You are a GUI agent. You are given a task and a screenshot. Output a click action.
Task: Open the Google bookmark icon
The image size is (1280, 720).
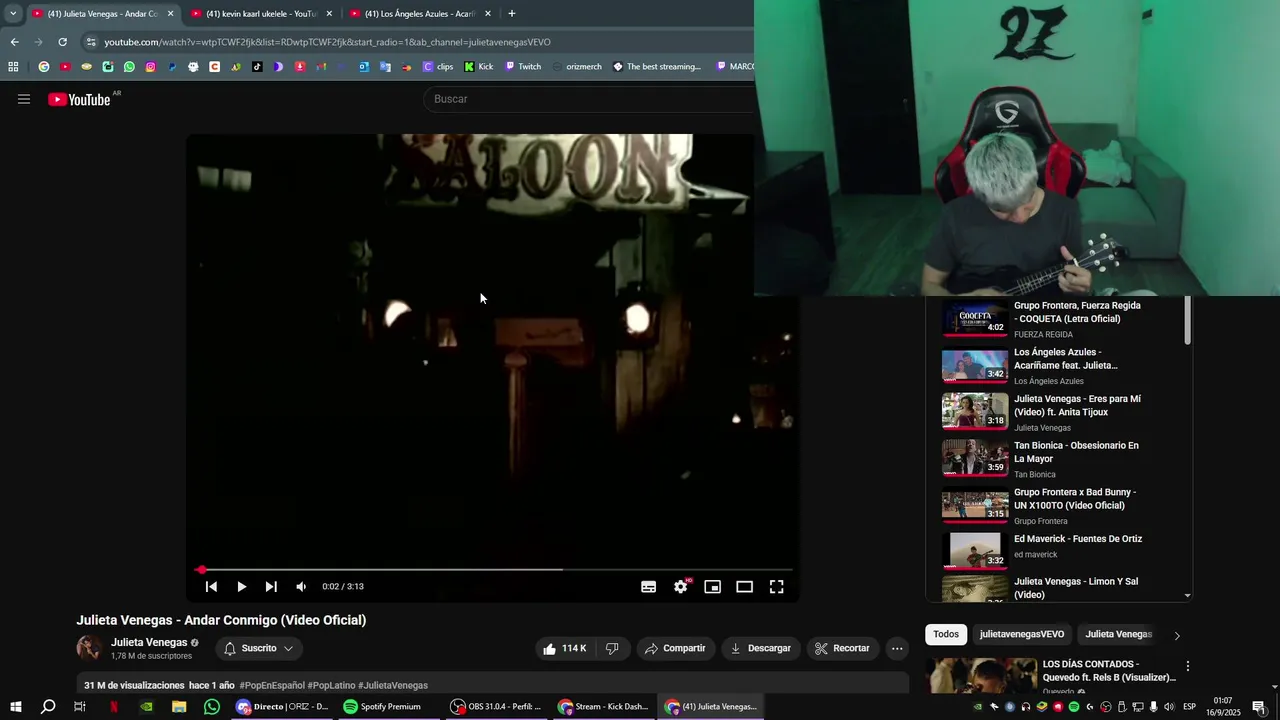click(43, 67)
